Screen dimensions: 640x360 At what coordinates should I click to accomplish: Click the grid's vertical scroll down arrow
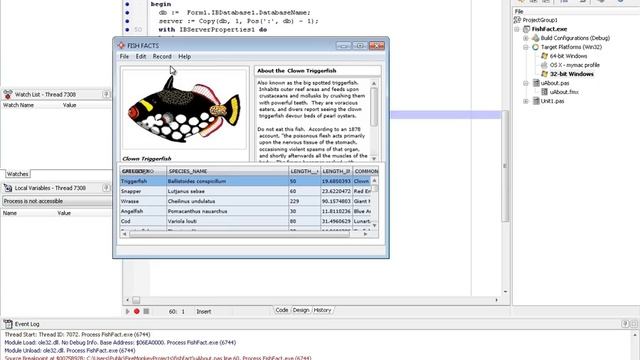pos(374,225)
